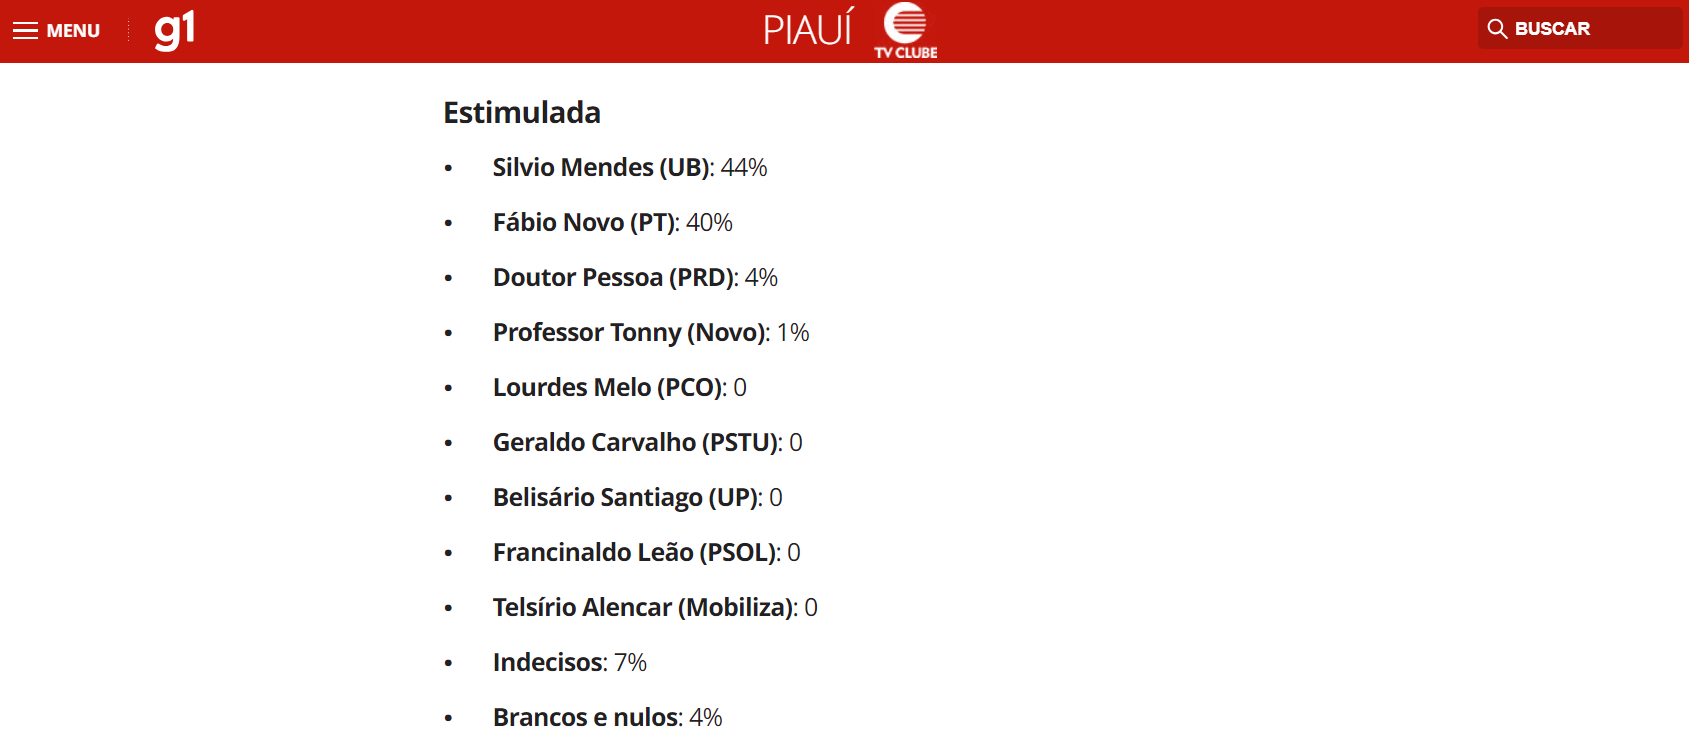The height and width of the screenshot is (742, 1689).
Task: Click Geraldo Carvalho (PSTU) entry
Action: pyautogui.click(x=648, y=442)
